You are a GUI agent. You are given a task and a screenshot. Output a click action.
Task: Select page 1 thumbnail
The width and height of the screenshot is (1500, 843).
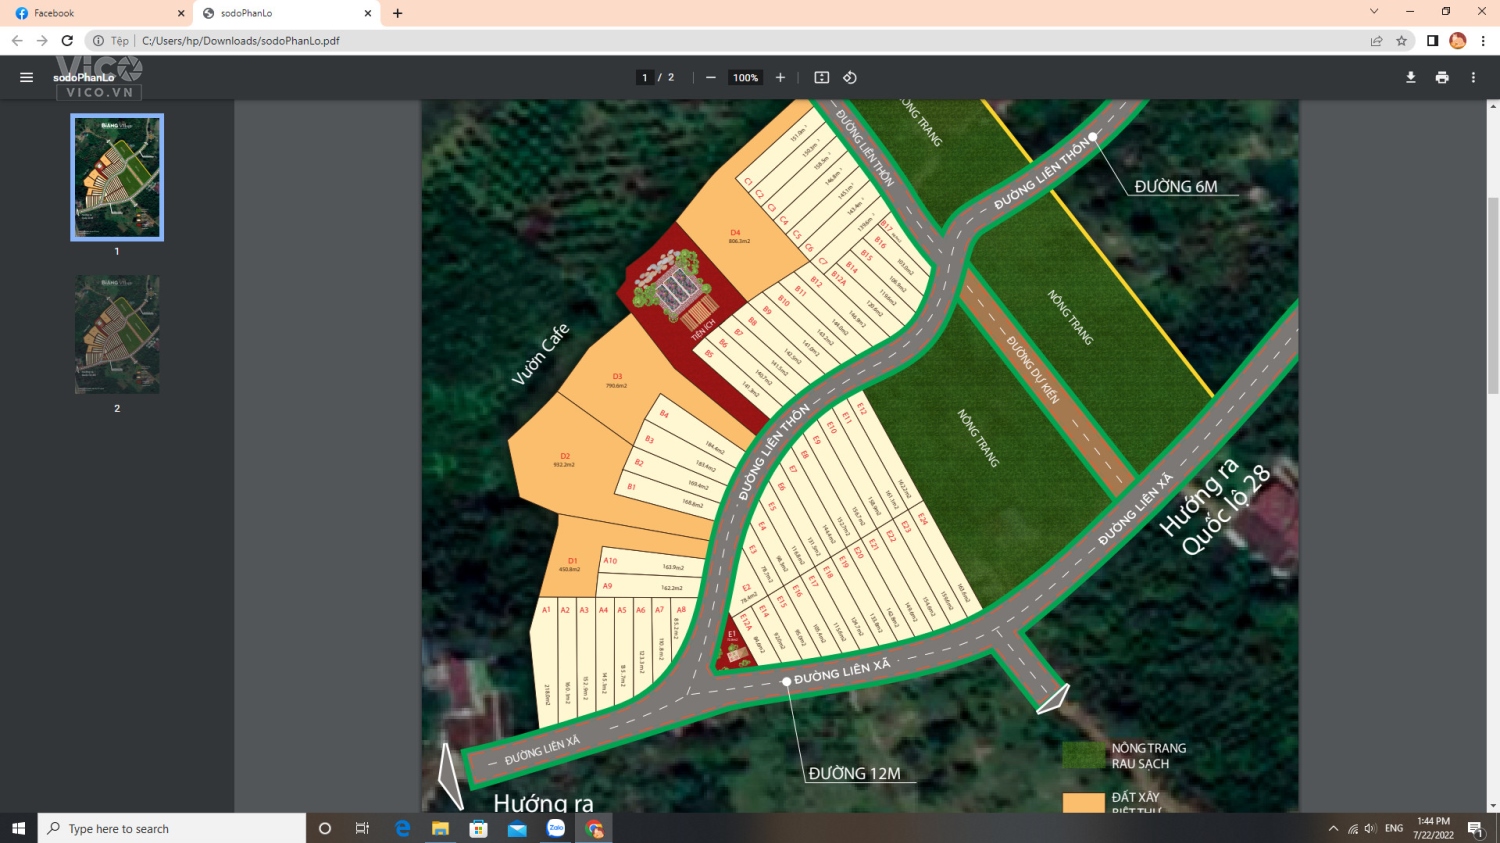point(117,177)
